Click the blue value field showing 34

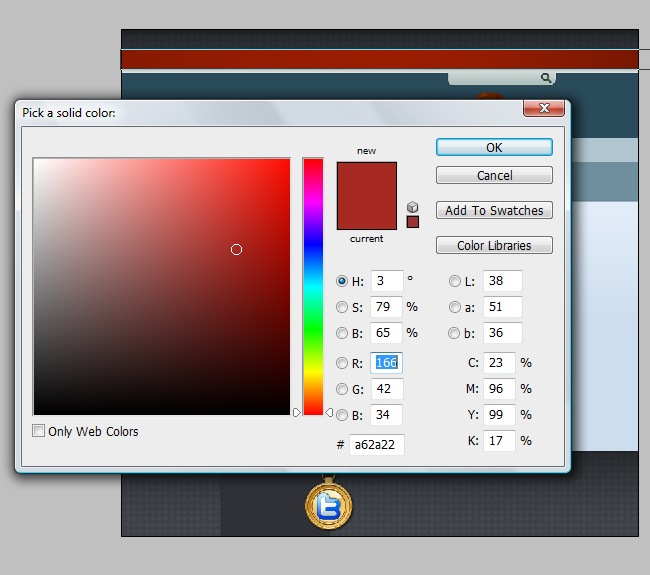tap(386, 415)
